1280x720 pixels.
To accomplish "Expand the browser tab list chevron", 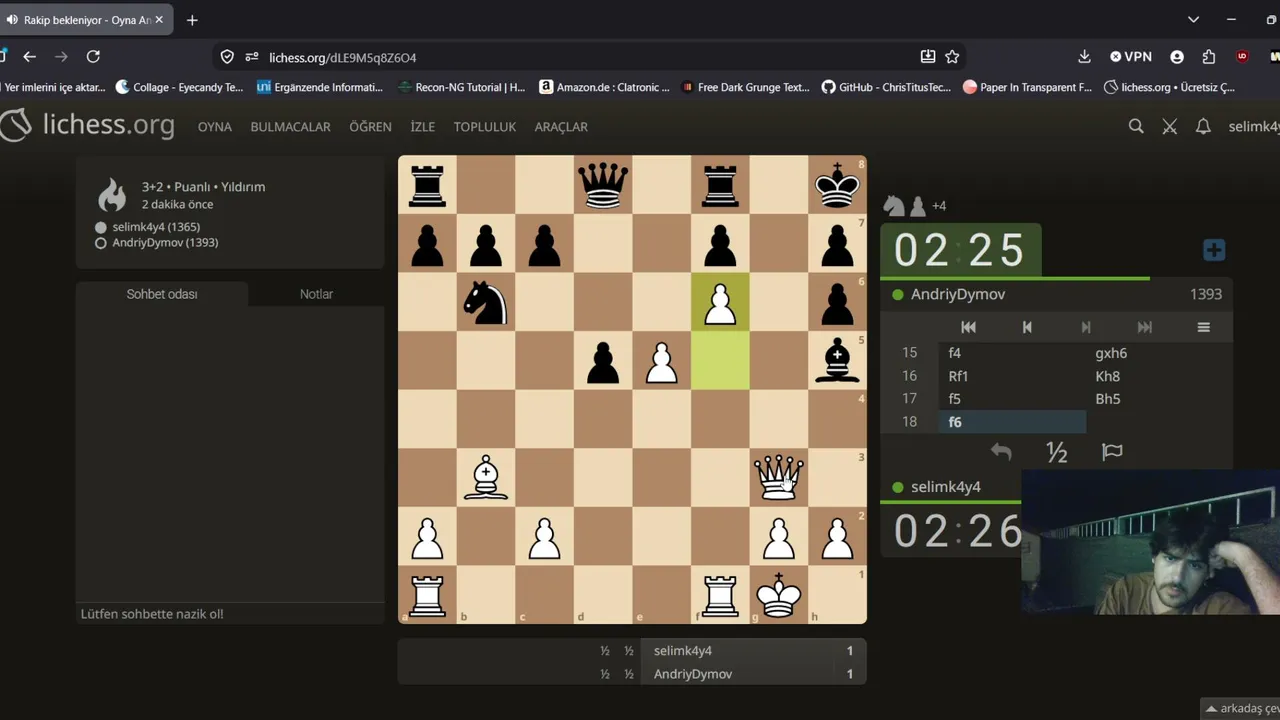I will (x=1193, y=20).
